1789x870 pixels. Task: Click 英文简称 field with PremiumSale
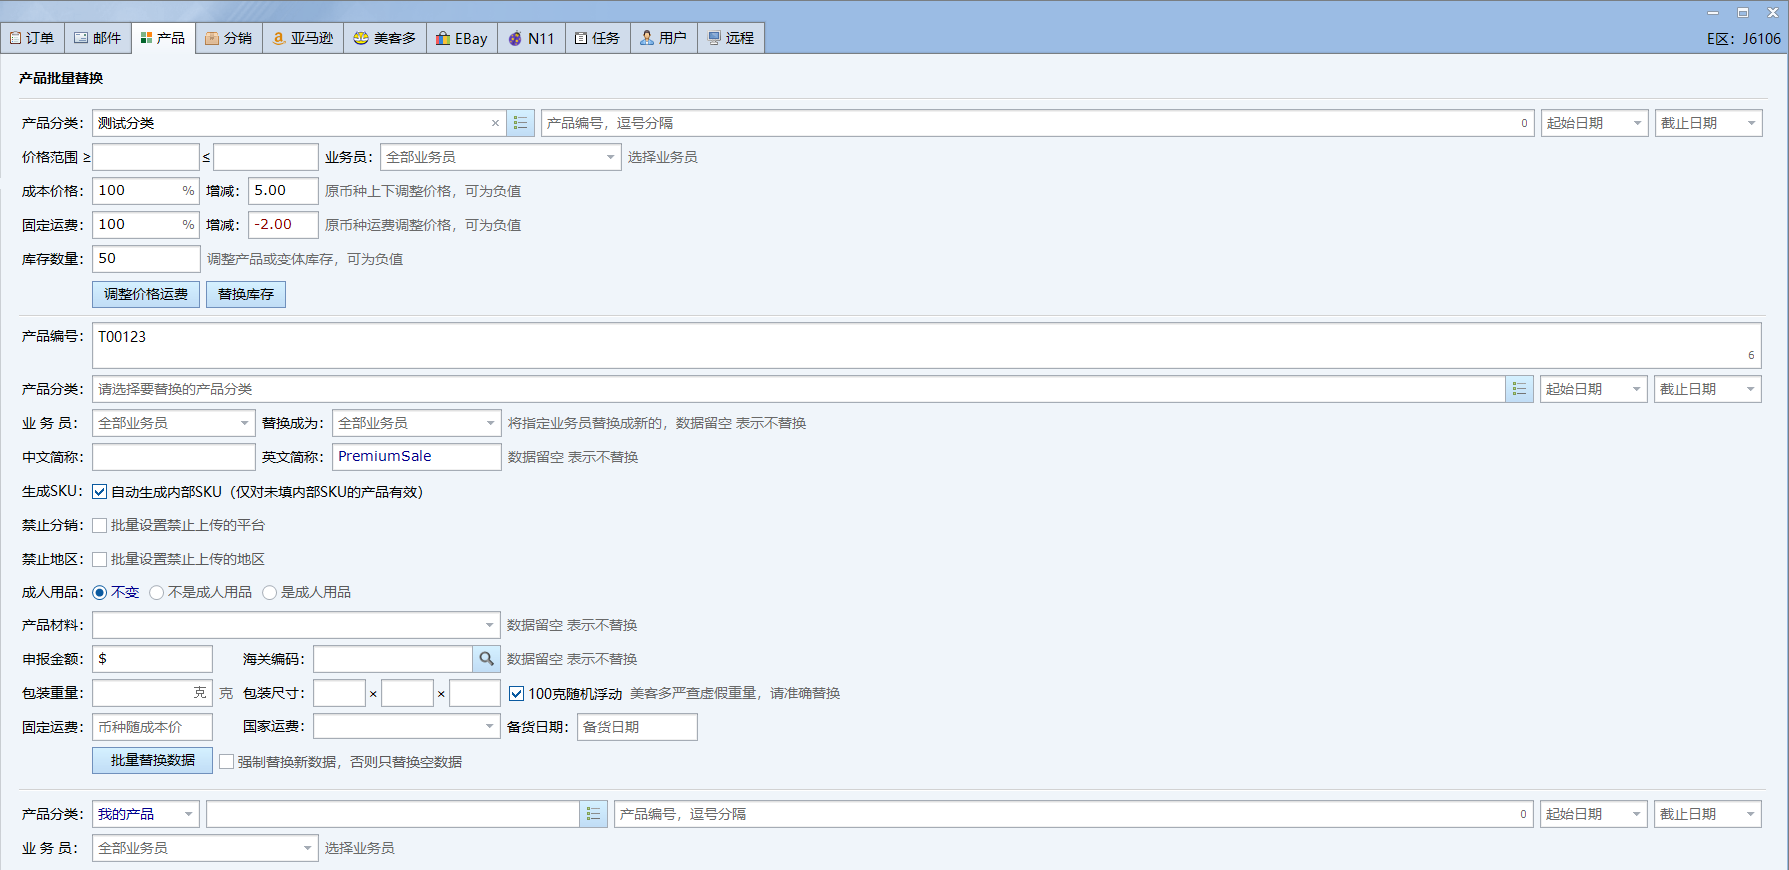tap(417, 457)
